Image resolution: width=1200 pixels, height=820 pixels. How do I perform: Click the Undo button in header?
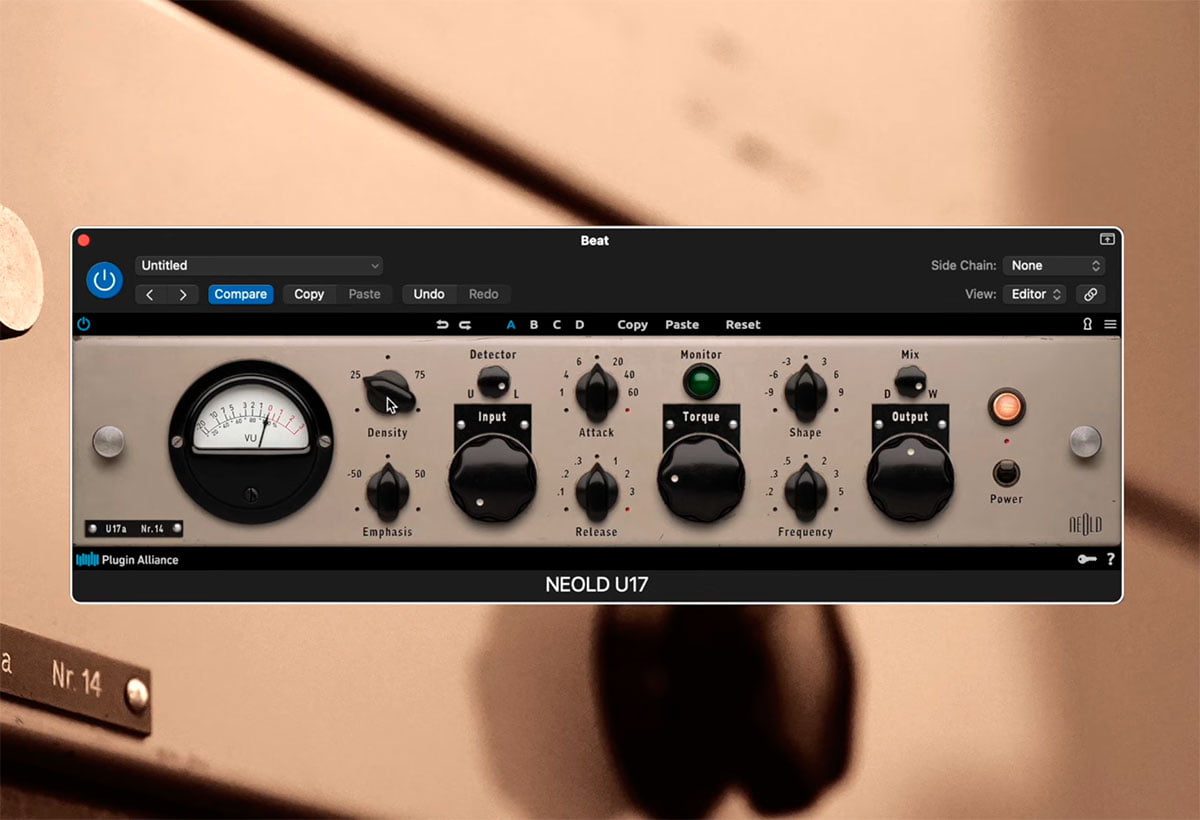point(429,294)
